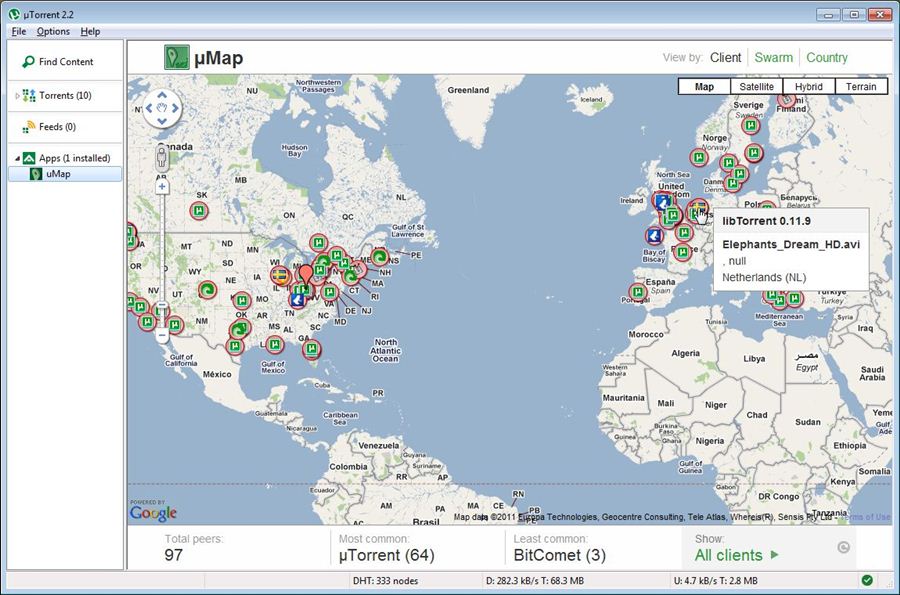Click the upload speed U: 4.7 kB/s status
Screen dimensions: 900x595
coord(715,581)
